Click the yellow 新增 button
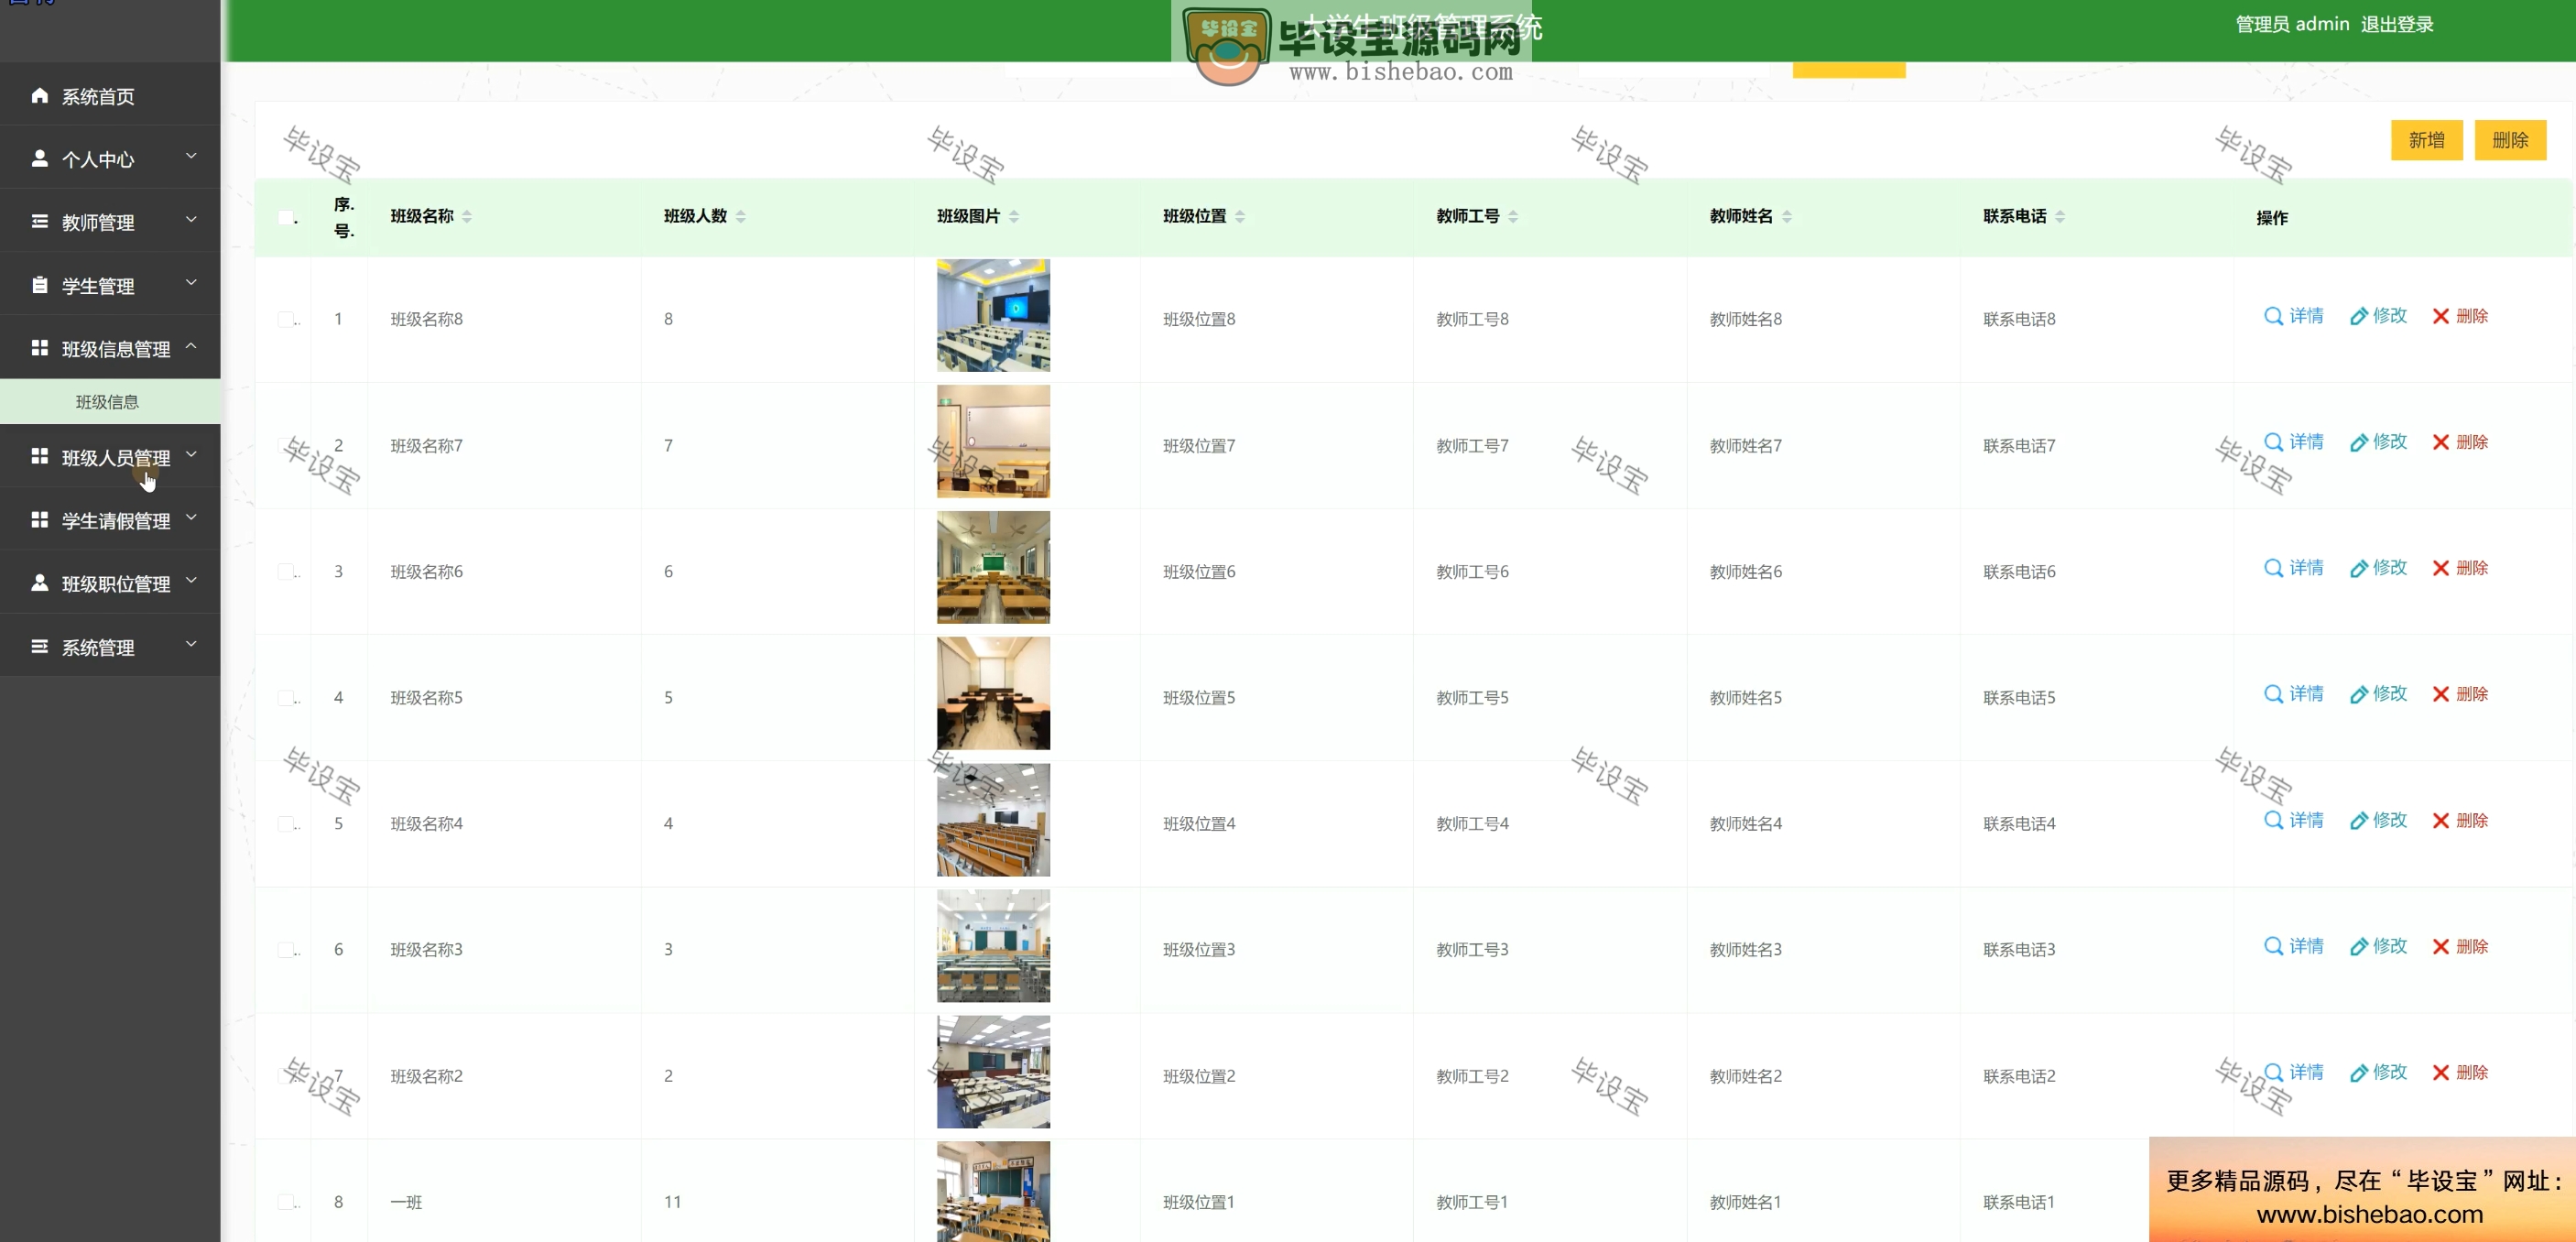 2427,140
